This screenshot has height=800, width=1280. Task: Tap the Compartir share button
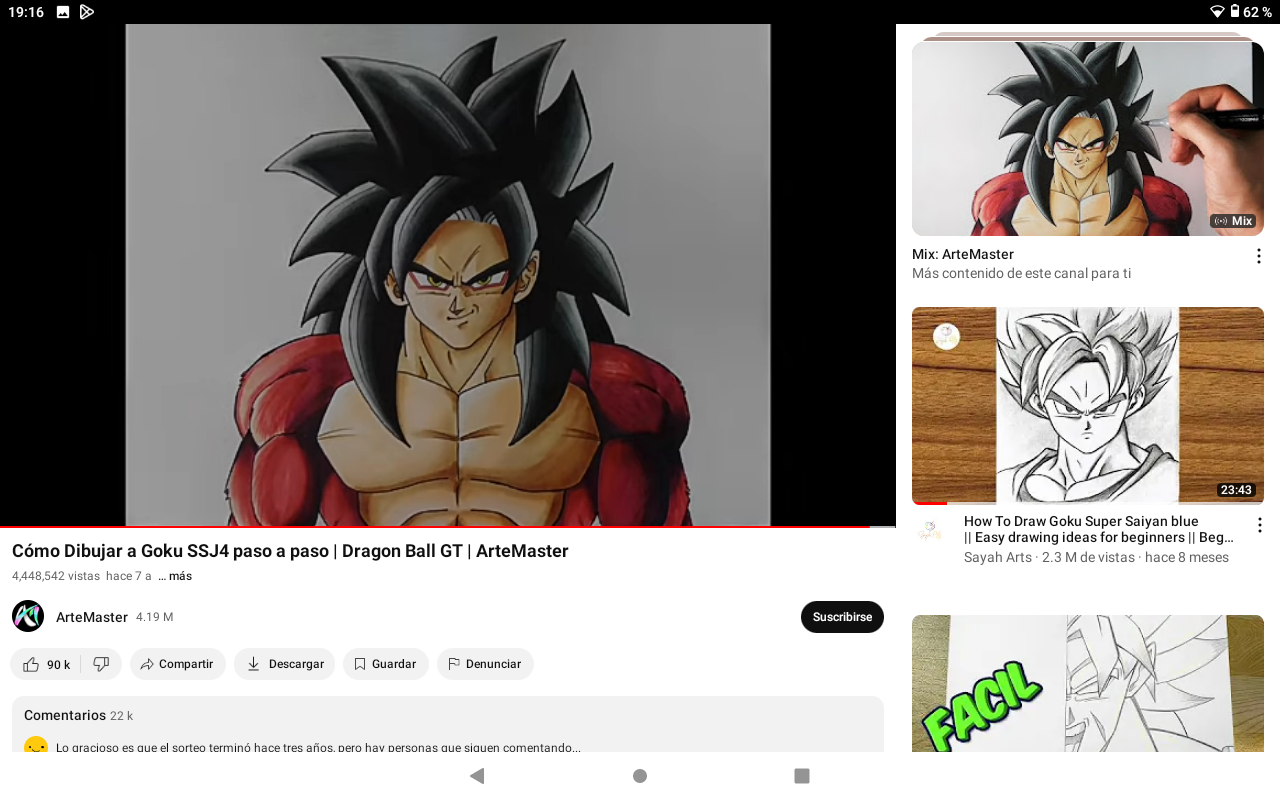[178, 664]
